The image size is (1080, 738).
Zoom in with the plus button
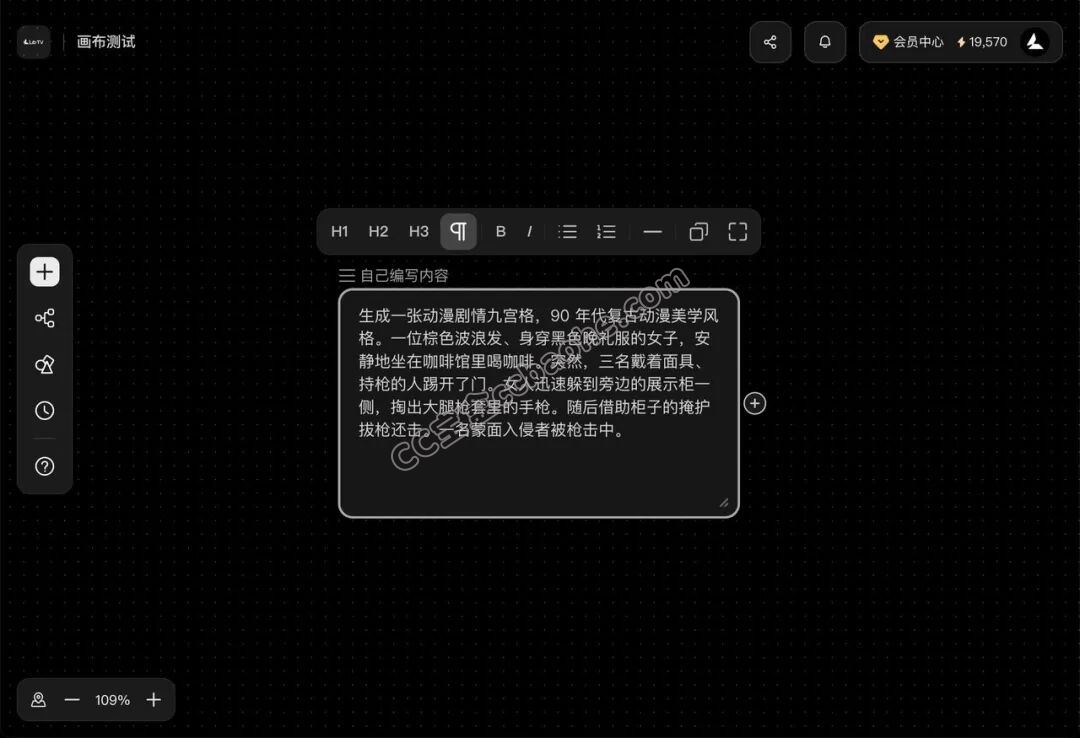[154, 700]
